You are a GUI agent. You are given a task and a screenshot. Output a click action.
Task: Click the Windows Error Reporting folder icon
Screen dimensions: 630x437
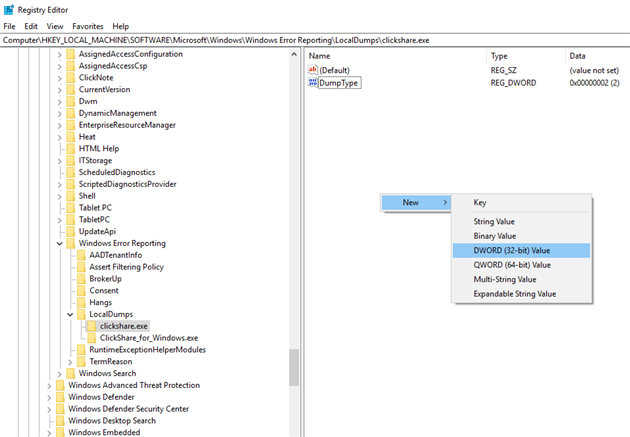pyautogui.click(x=71, y=243)
